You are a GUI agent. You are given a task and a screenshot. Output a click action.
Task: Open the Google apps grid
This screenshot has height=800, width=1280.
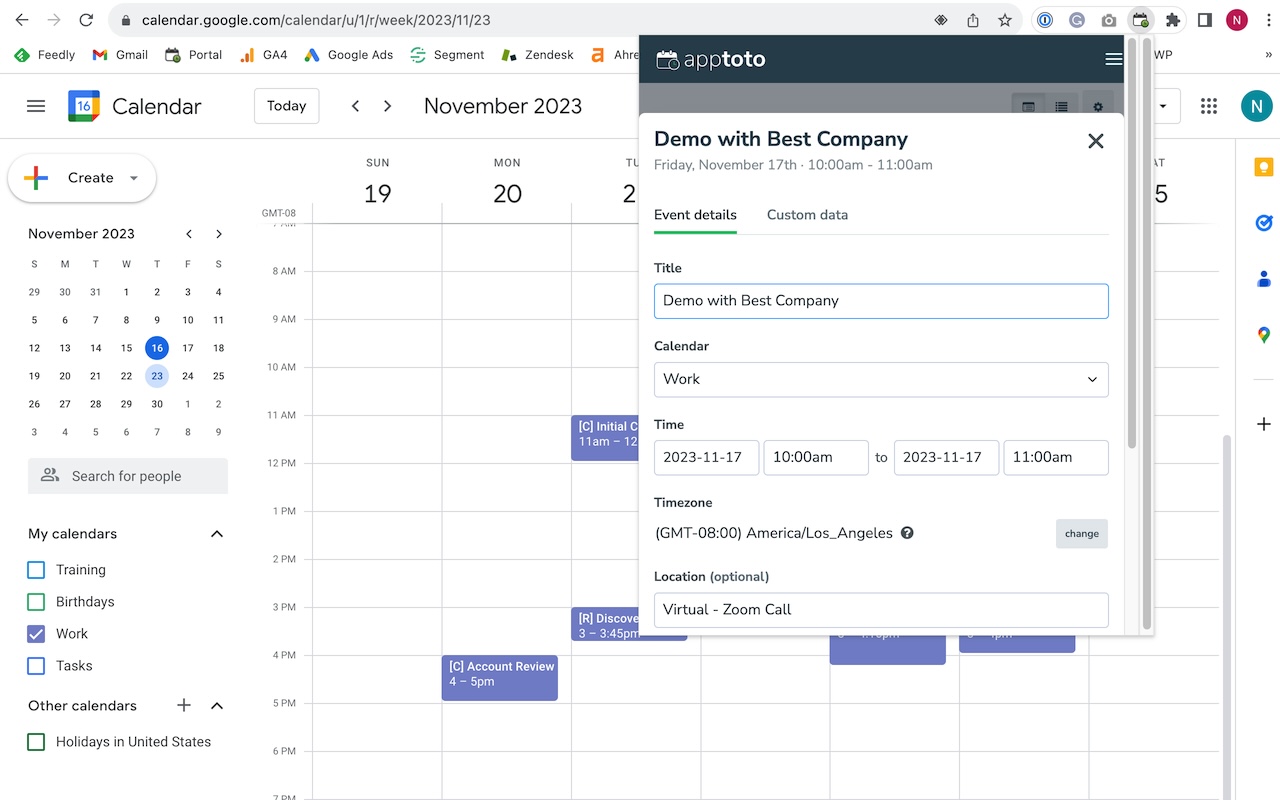(1209, 106)
